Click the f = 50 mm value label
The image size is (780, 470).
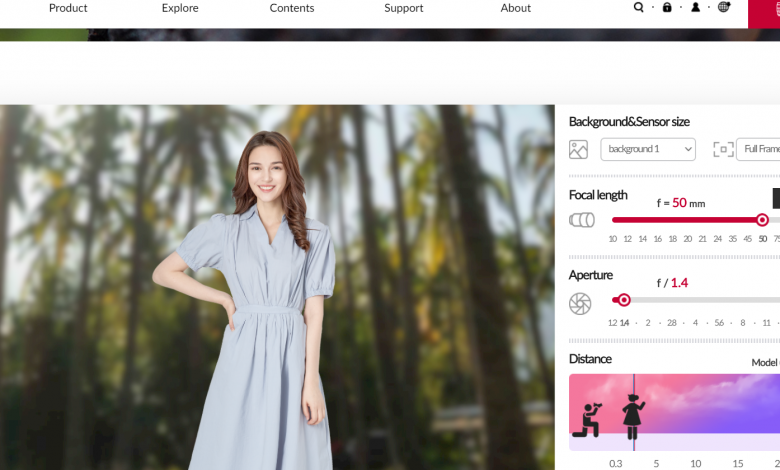coord(681,203)
